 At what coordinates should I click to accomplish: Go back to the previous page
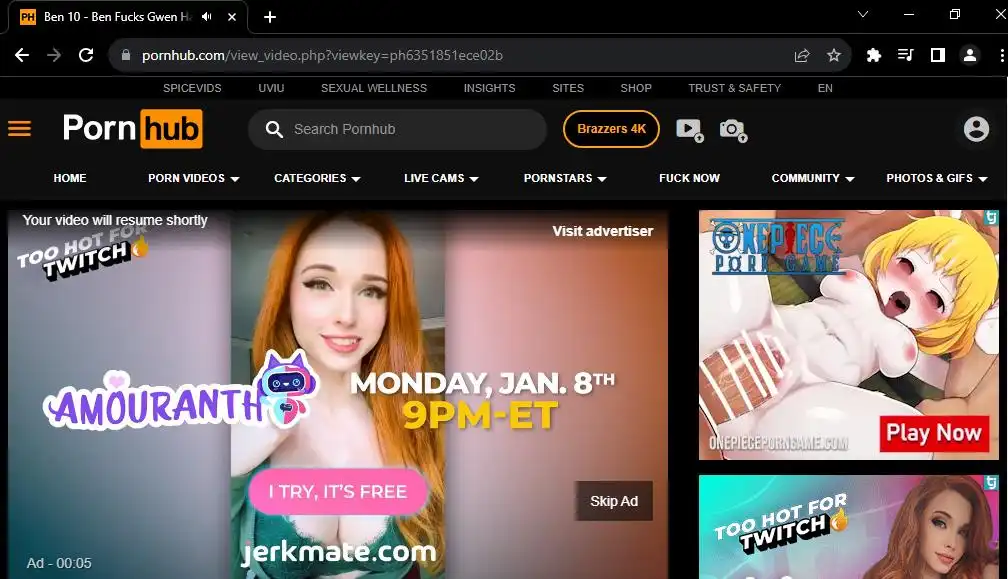(x=22, y=55)
